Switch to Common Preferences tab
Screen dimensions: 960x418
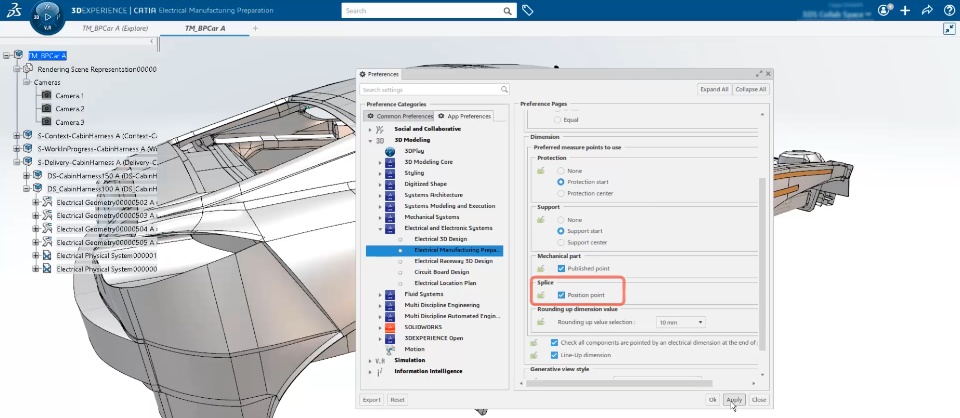pos(399,116)
